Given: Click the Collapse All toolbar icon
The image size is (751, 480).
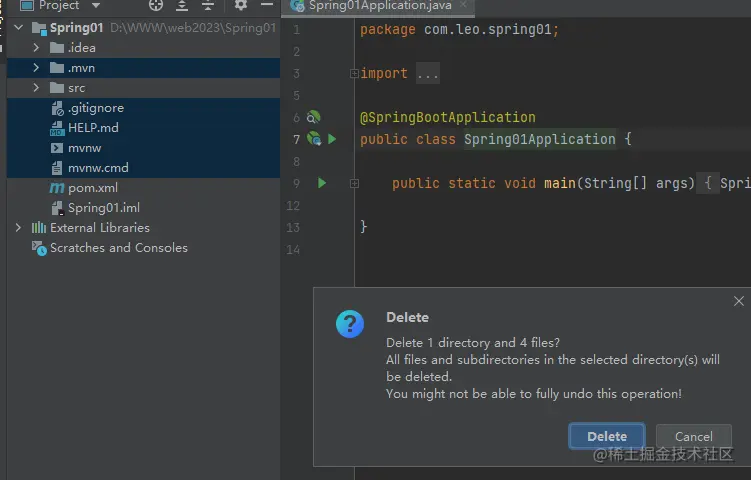Looking at the screenshot, I should coord(207,6).
